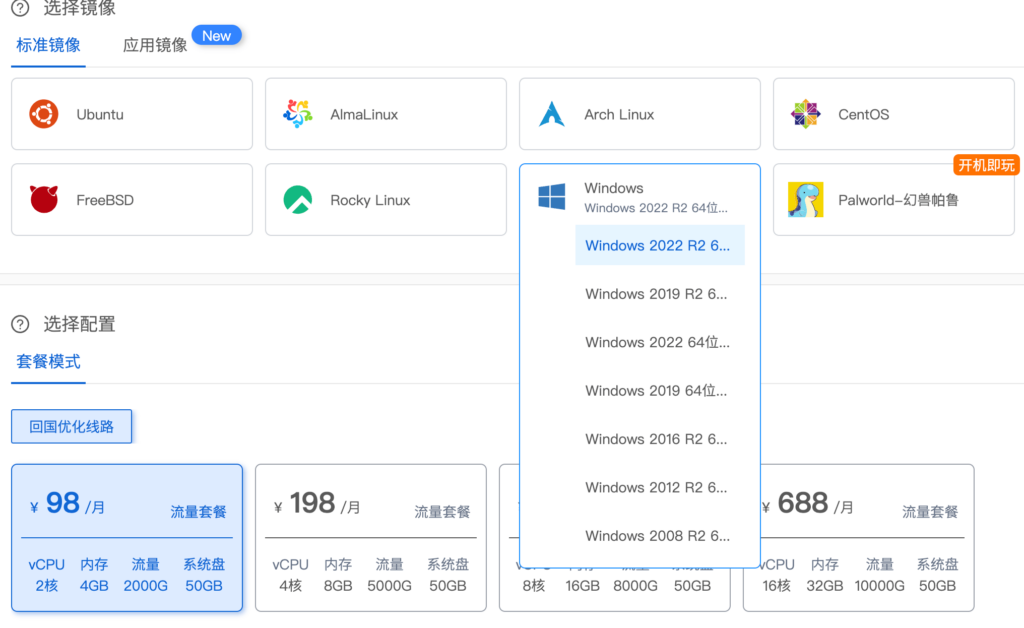Click the FreeBSD red daemon logo
The height and width of the screenshot is (628, 1024).
click(44, 199)
